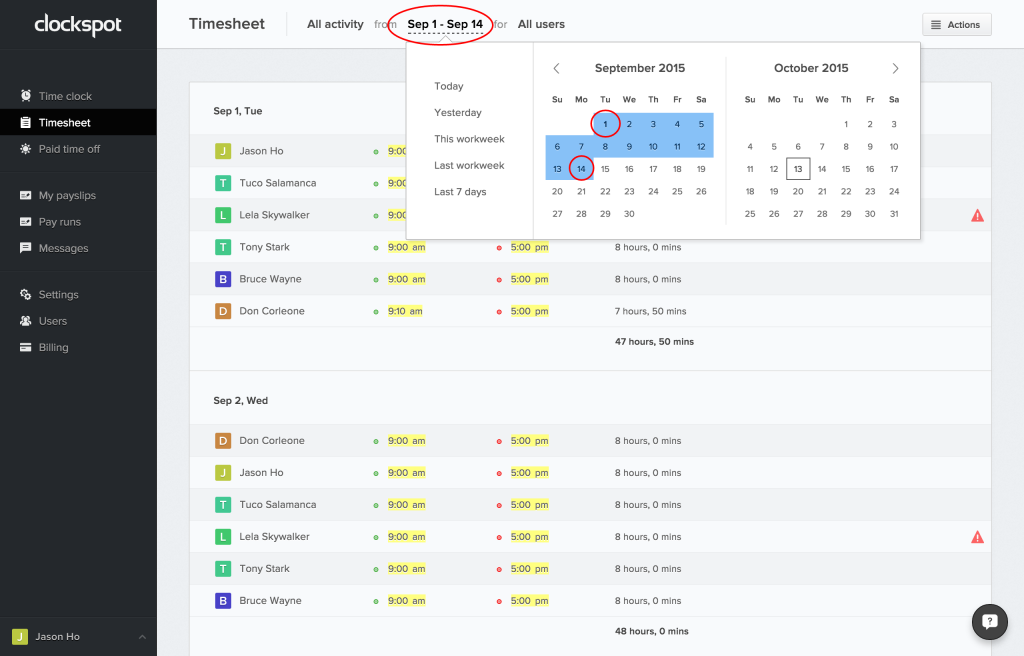This screenshot has height=656, width=1024.
Task: Click the Actions button
Action: click(x=956, y=24)
